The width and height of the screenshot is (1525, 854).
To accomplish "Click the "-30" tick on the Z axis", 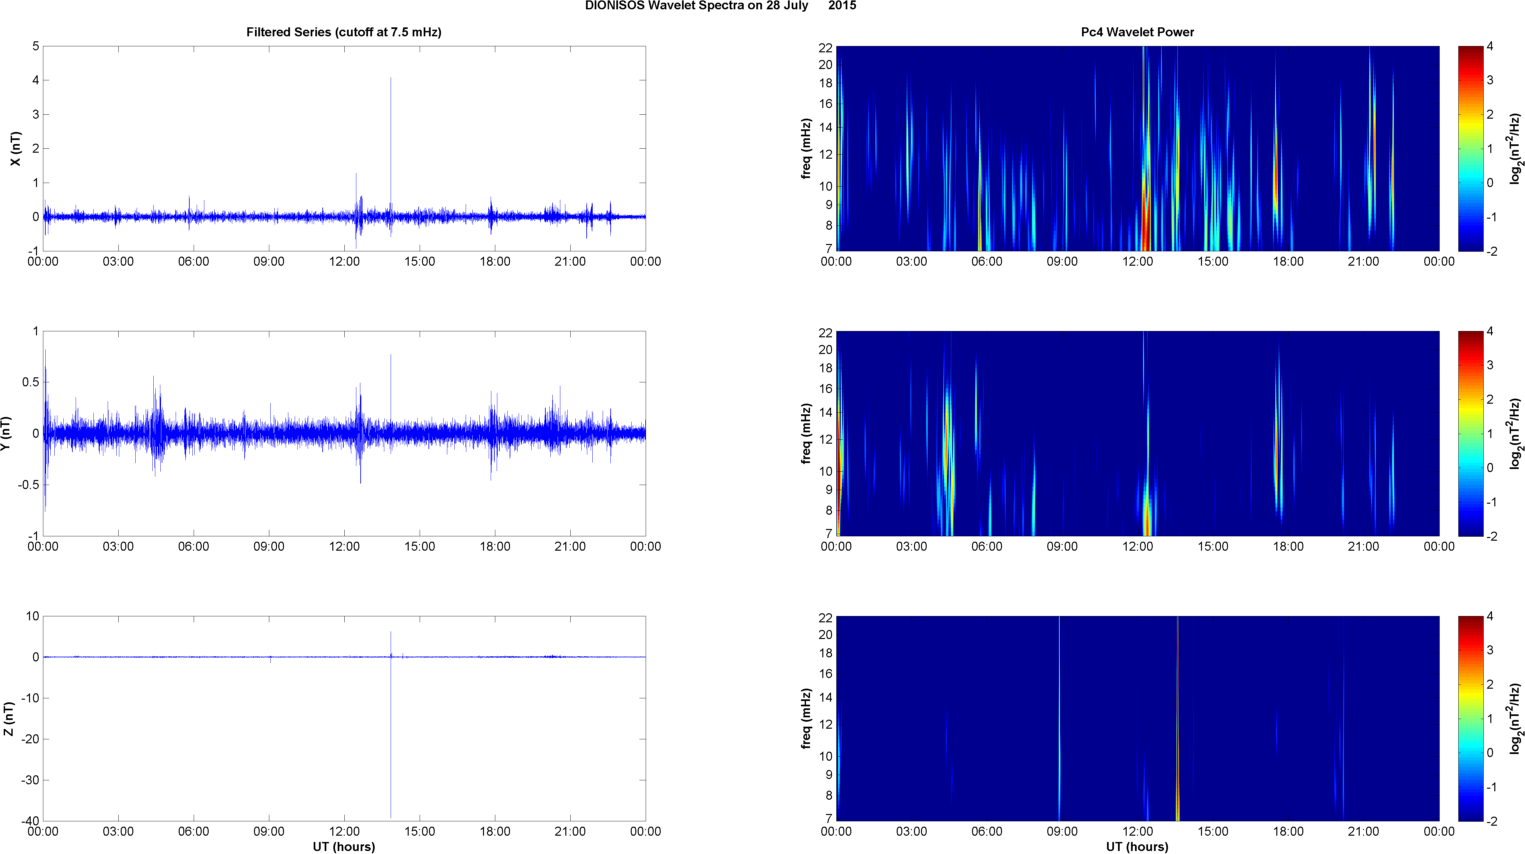I will tap(28, 781).
